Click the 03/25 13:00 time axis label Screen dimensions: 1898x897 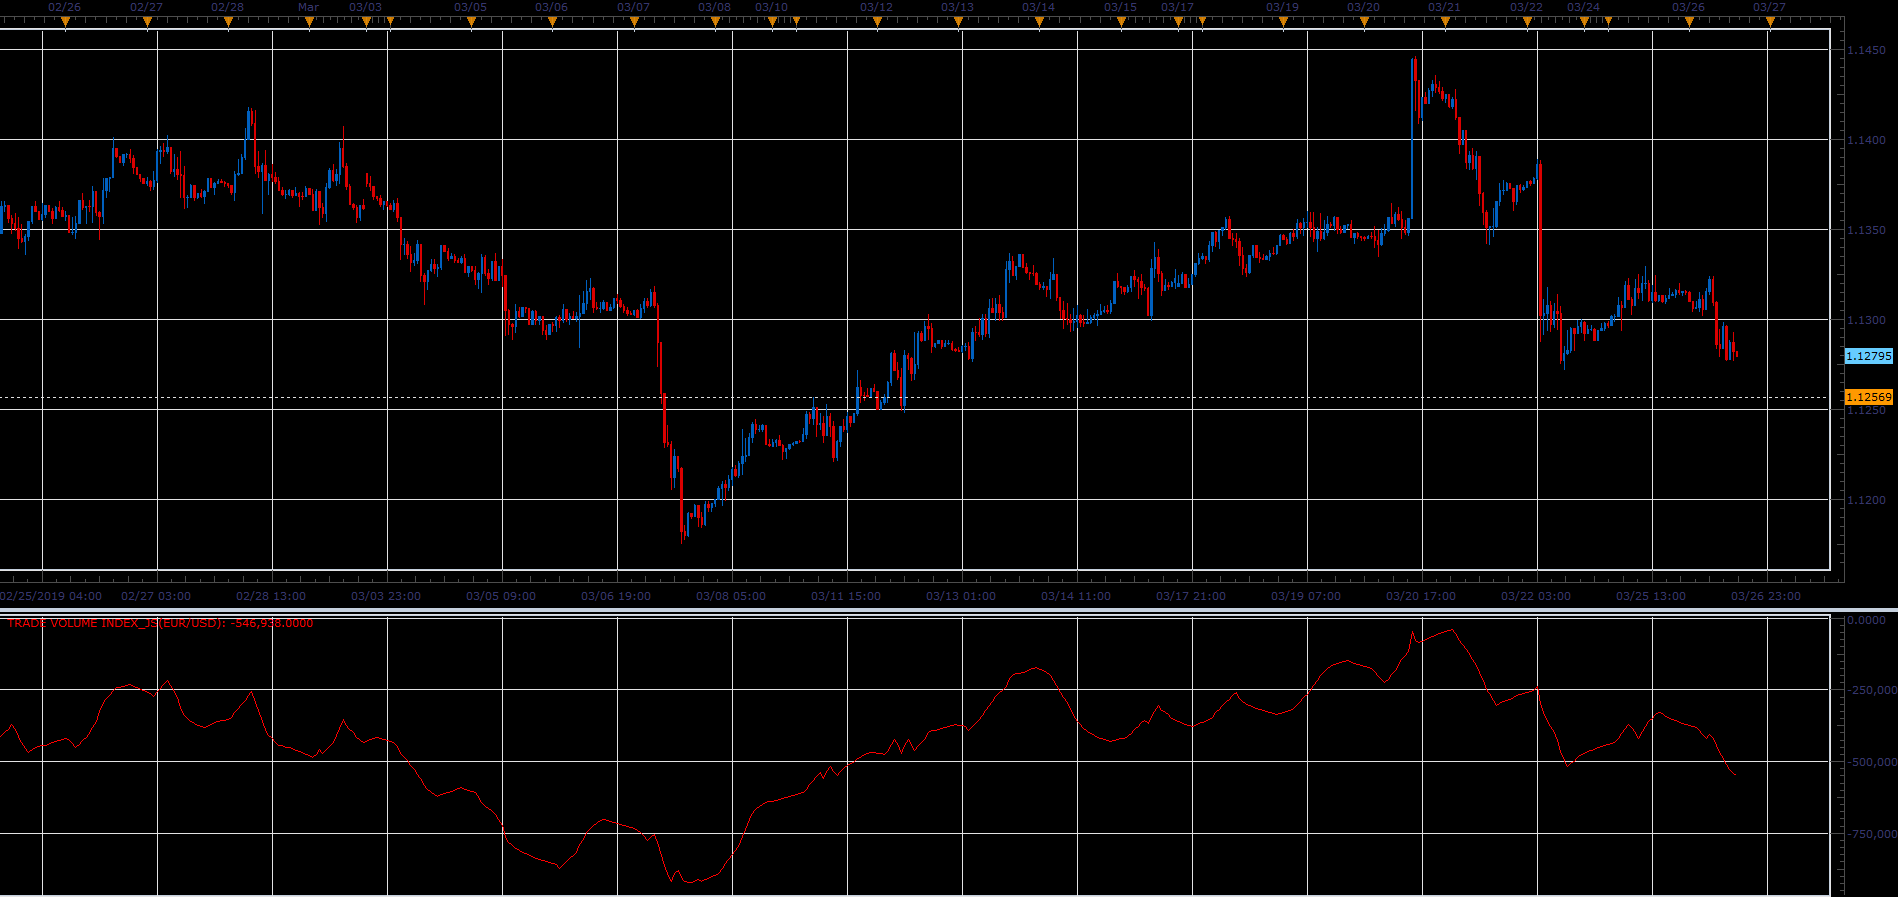[1651, 596]
